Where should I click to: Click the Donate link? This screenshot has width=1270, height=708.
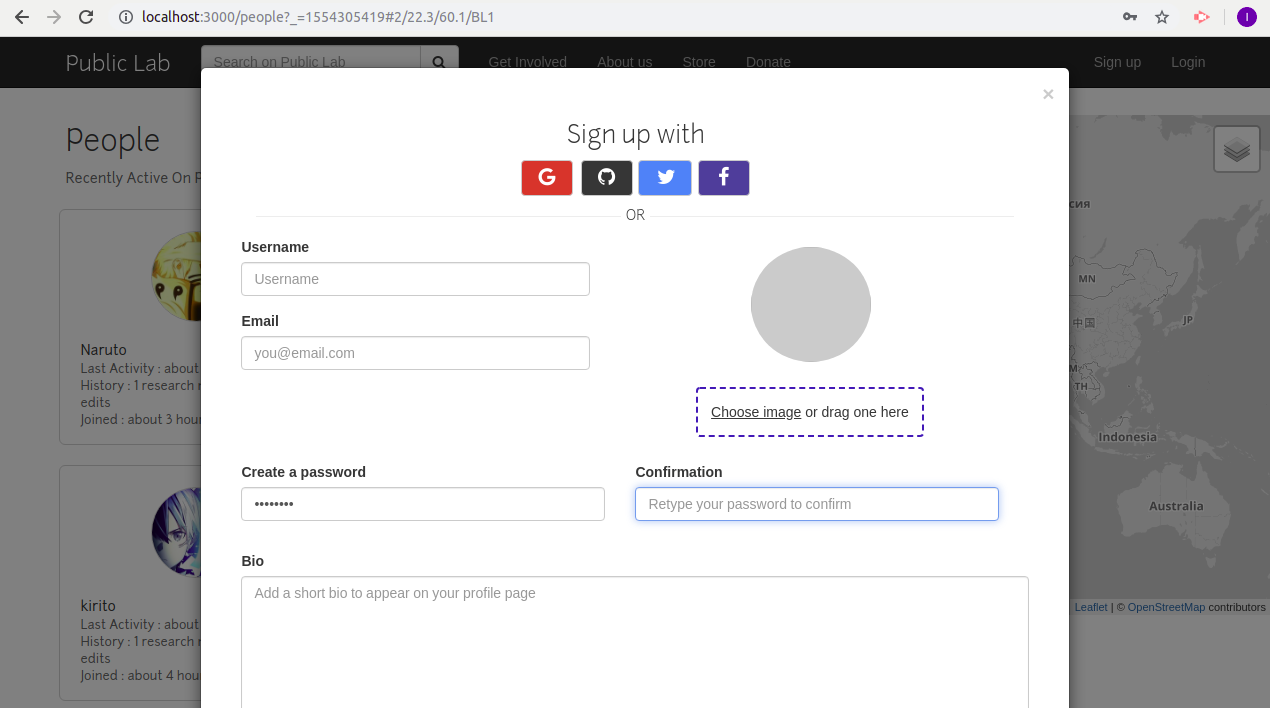[768, 62]
